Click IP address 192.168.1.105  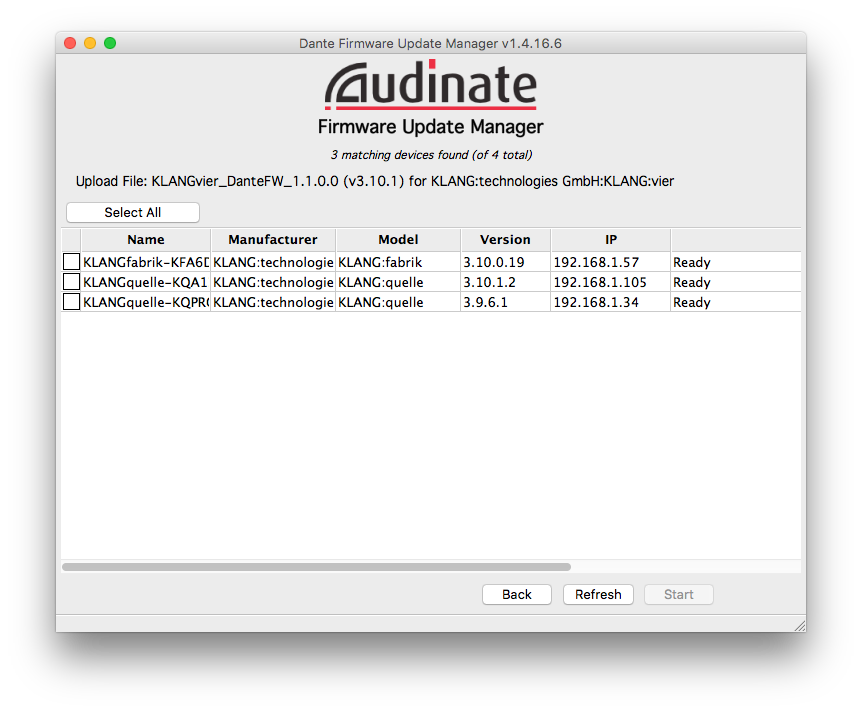pos(611,282)
